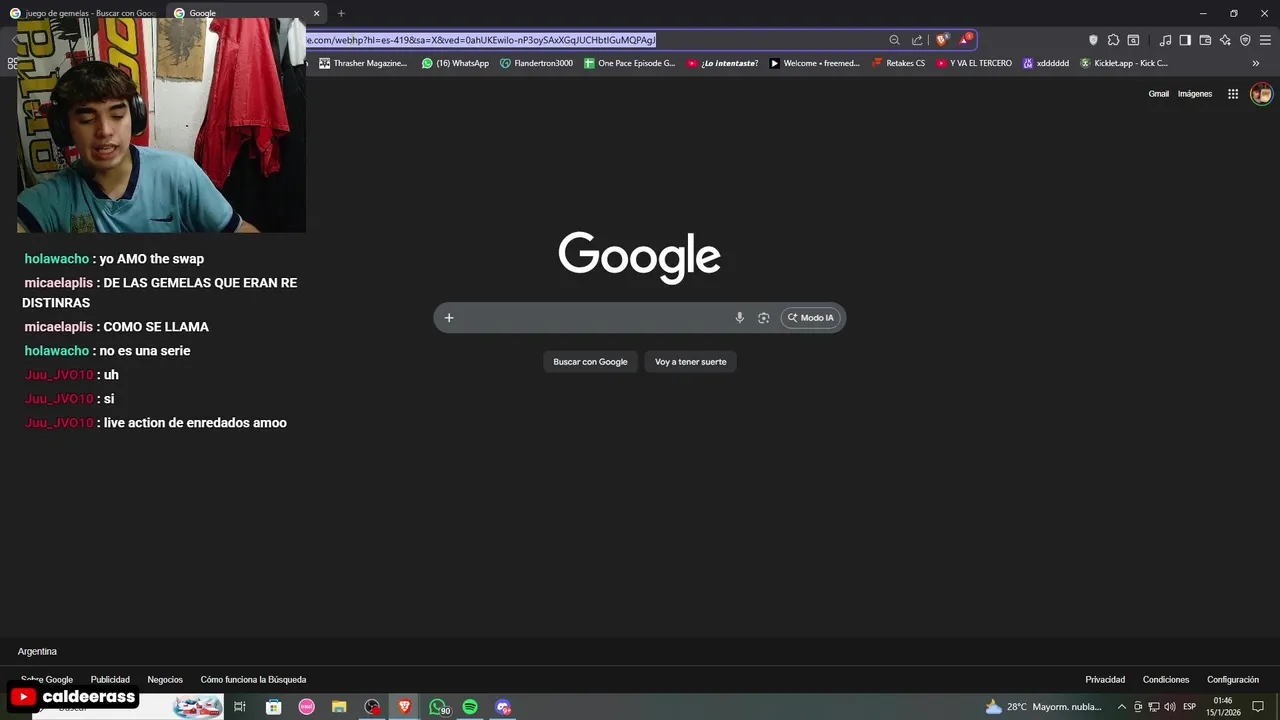Open the notification center icon
The image size is (1280, 720).
(1258, 707)
